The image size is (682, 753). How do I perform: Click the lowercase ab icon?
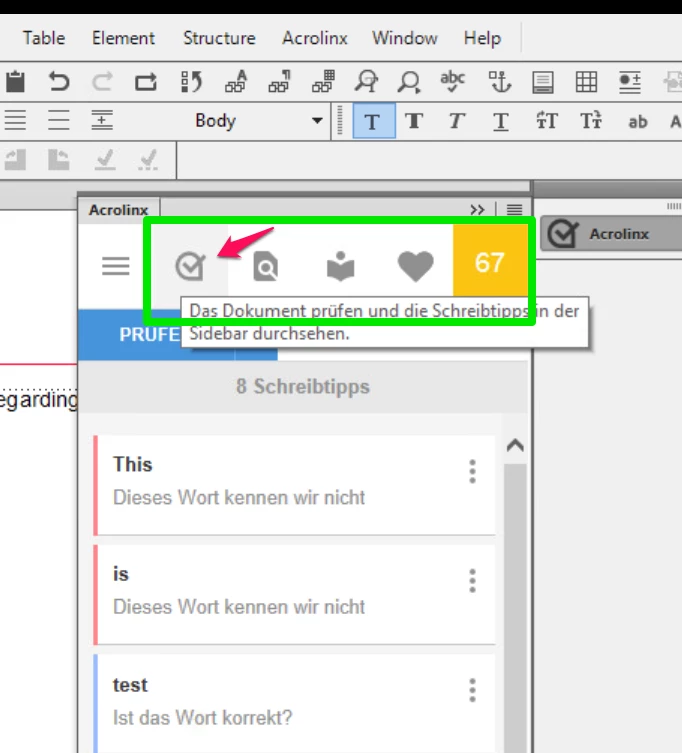point(638,122)
